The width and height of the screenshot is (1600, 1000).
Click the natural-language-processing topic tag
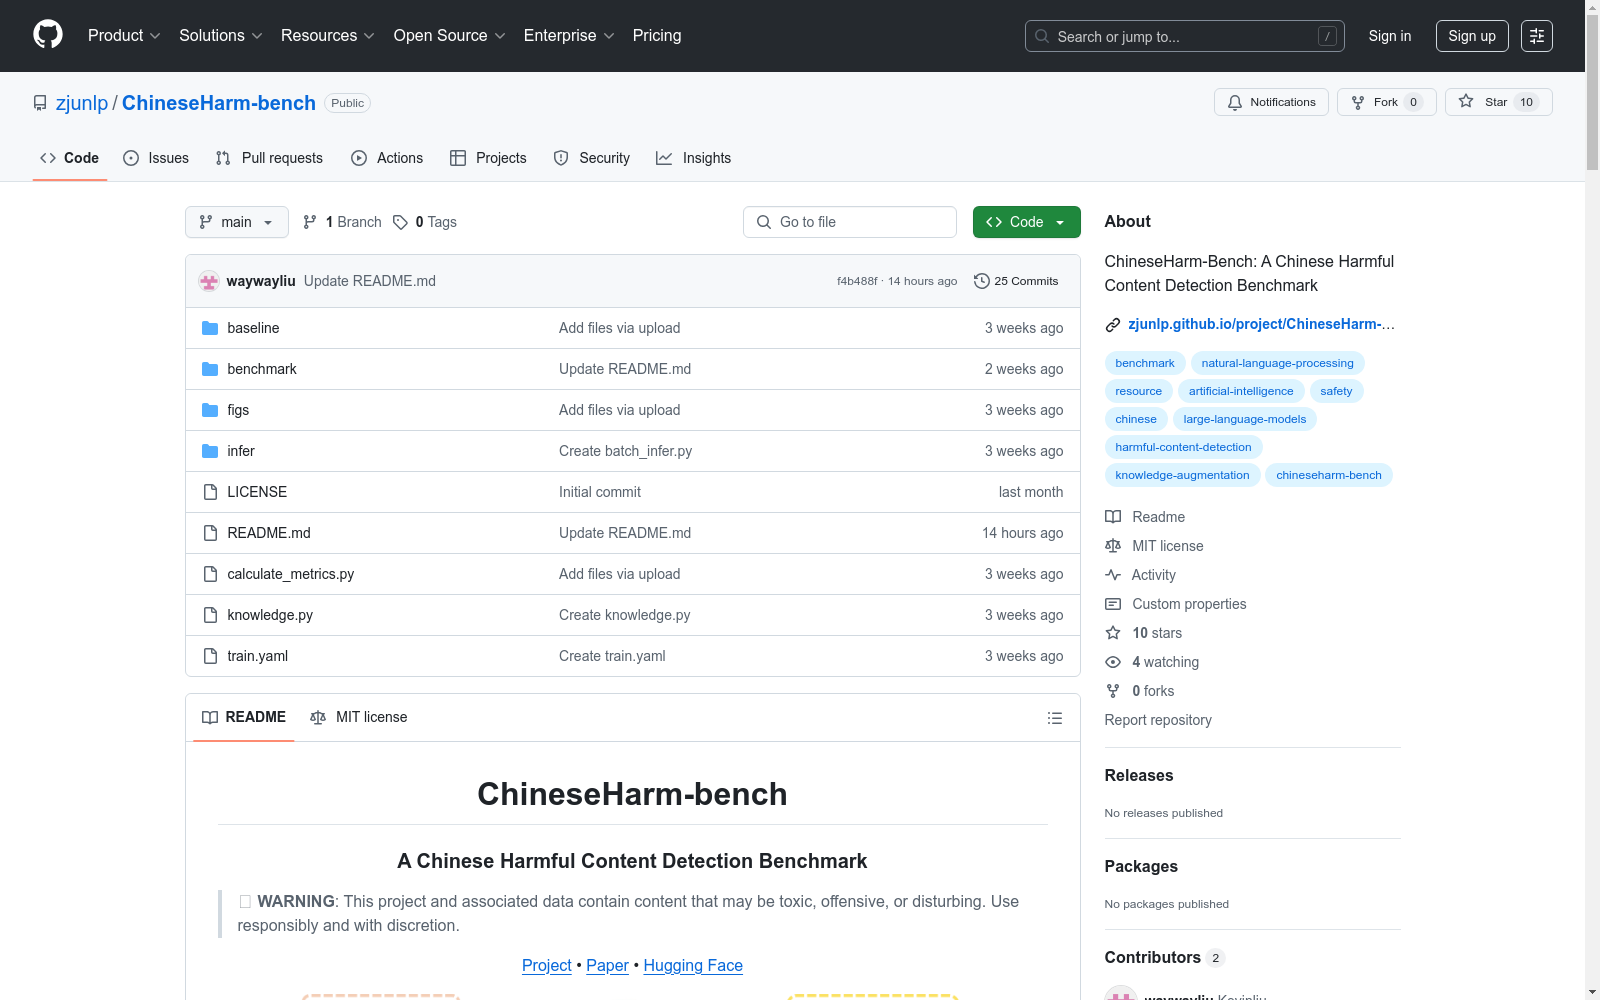click(x=1277, y=363)
